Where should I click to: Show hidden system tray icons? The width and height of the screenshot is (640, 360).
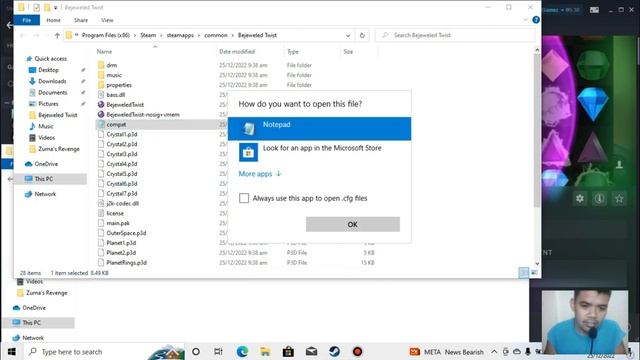tap(494, 351)
